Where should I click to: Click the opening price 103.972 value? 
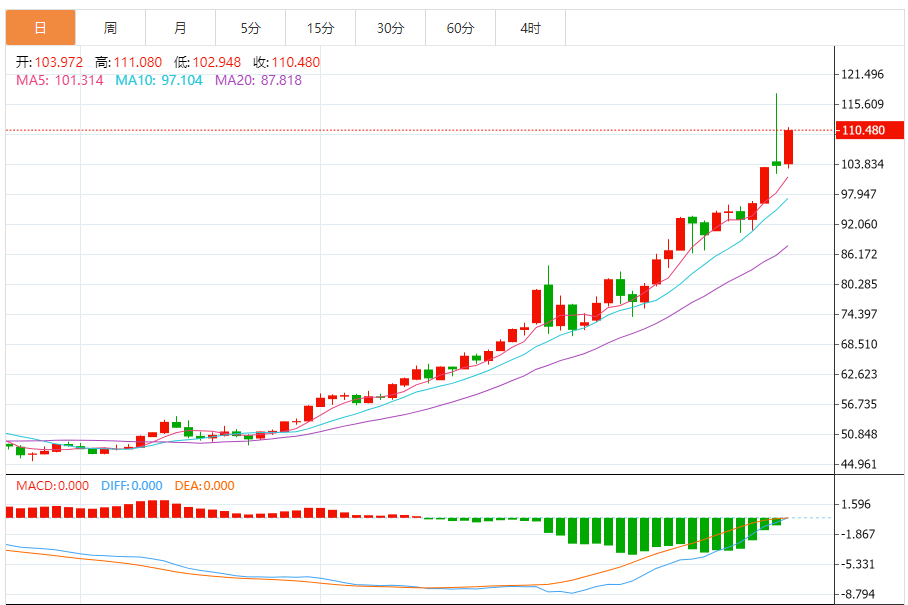click(x=57, y=62)
